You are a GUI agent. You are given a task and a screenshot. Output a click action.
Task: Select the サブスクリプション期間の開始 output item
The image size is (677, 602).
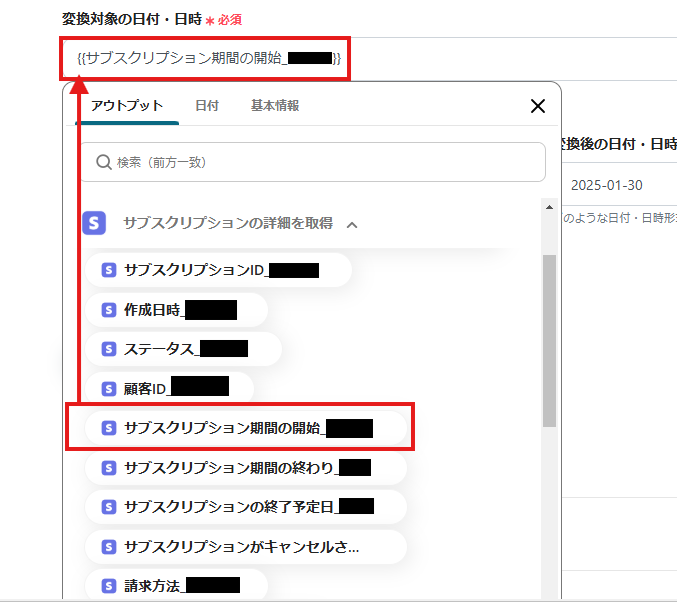[x=246, y=428]
